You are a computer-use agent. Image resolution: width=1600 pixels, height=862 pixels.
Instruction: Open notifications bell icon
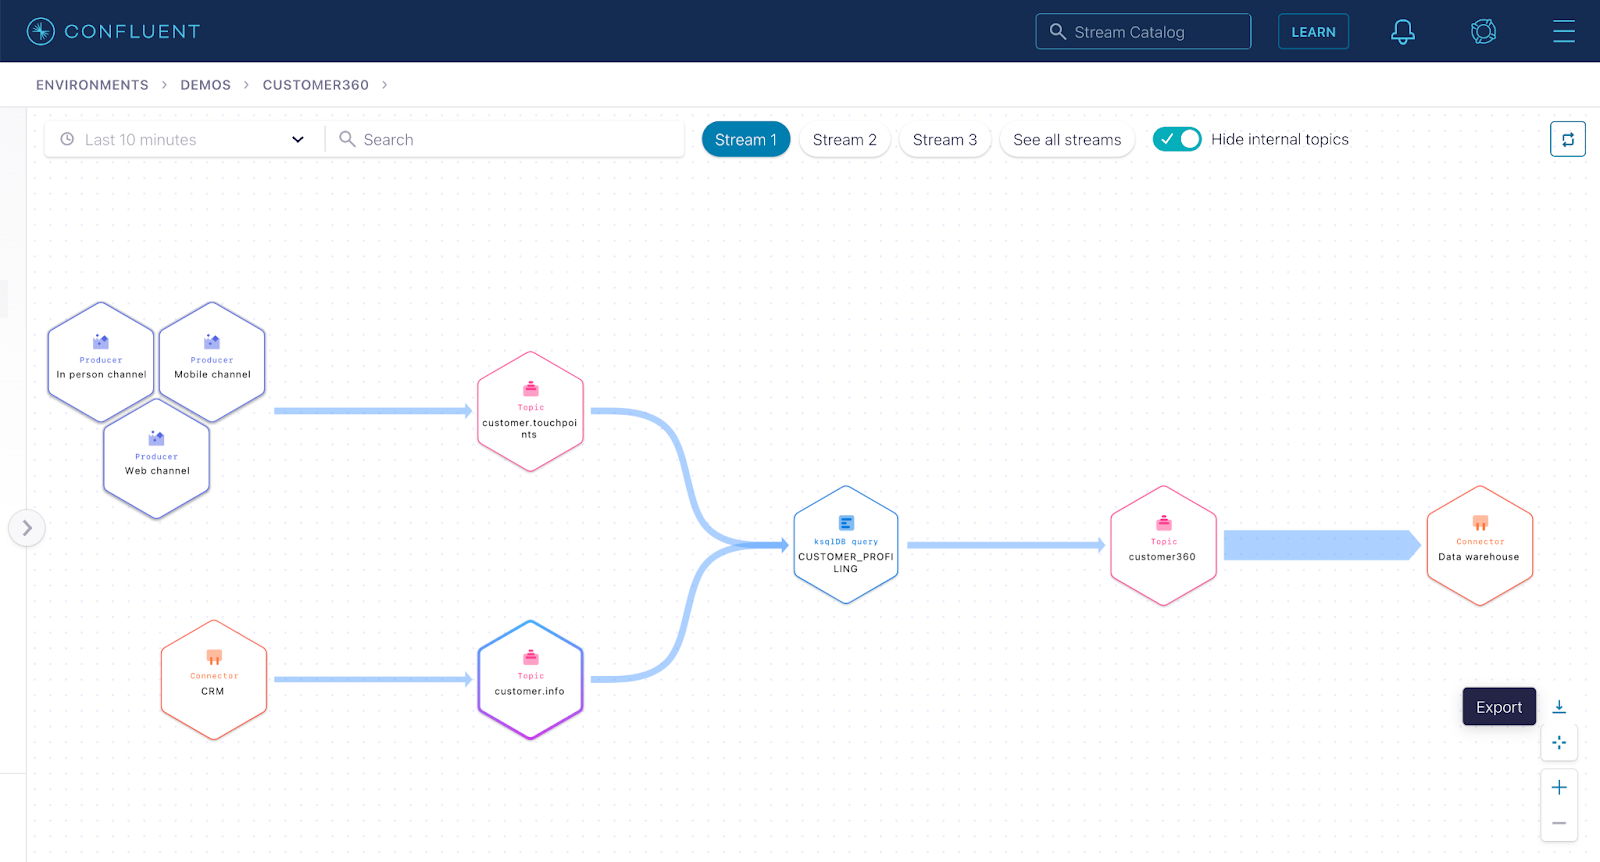click(1403, 32)
